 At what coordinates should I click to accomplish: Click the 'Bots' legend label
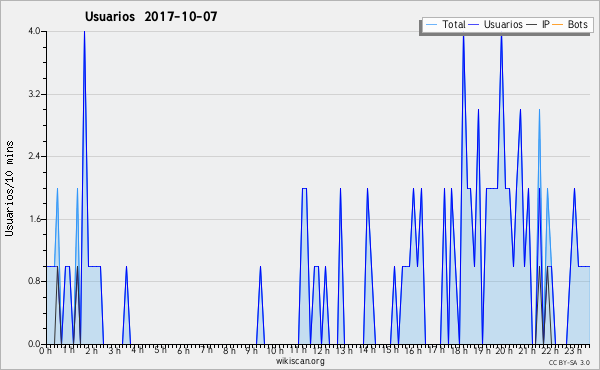pos(577,24)
